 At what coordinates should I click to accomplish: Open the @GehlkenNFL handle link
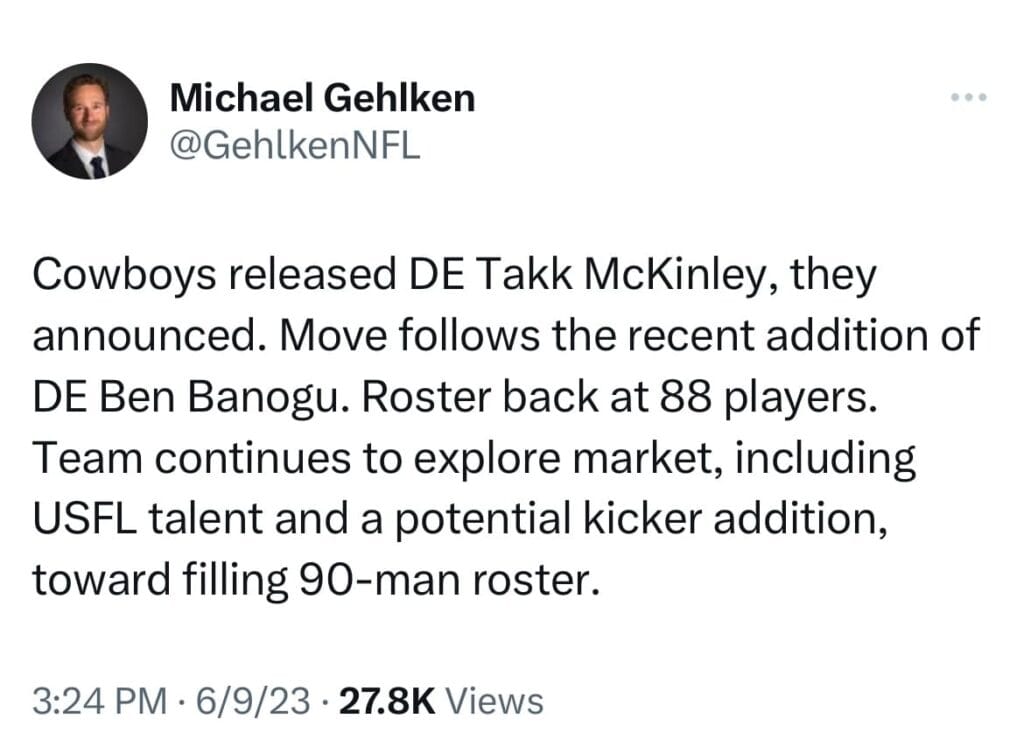[295, 146]
